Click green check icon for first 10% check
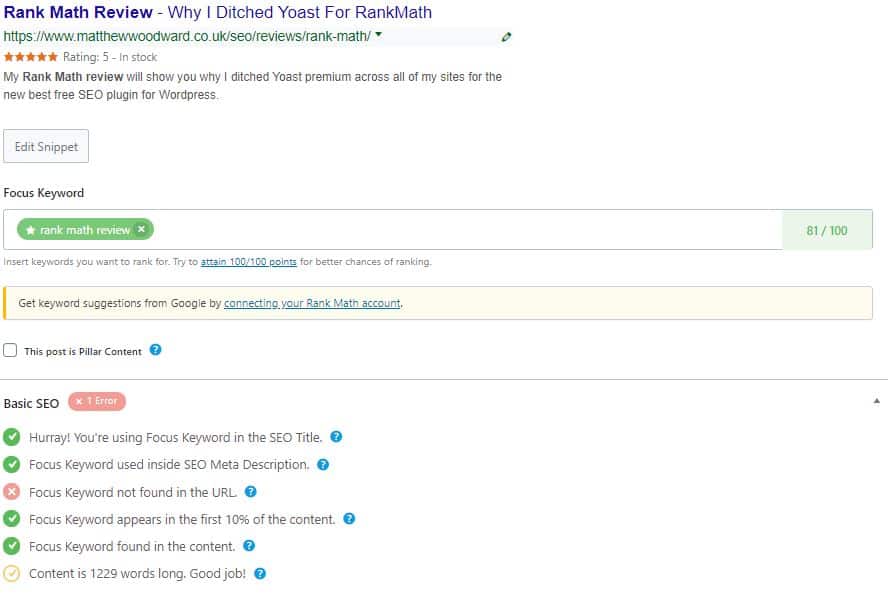888x596 pixels. (x=11, y=519)
